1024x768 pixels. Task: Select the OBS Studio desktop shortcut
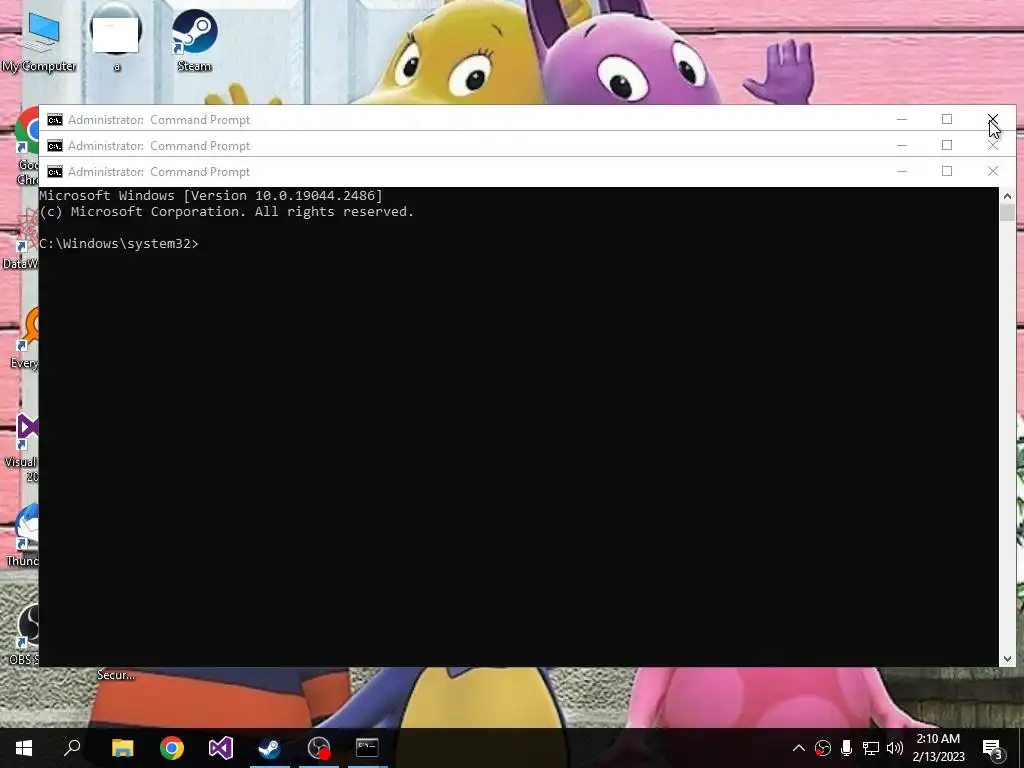click(x=25, y=633)
